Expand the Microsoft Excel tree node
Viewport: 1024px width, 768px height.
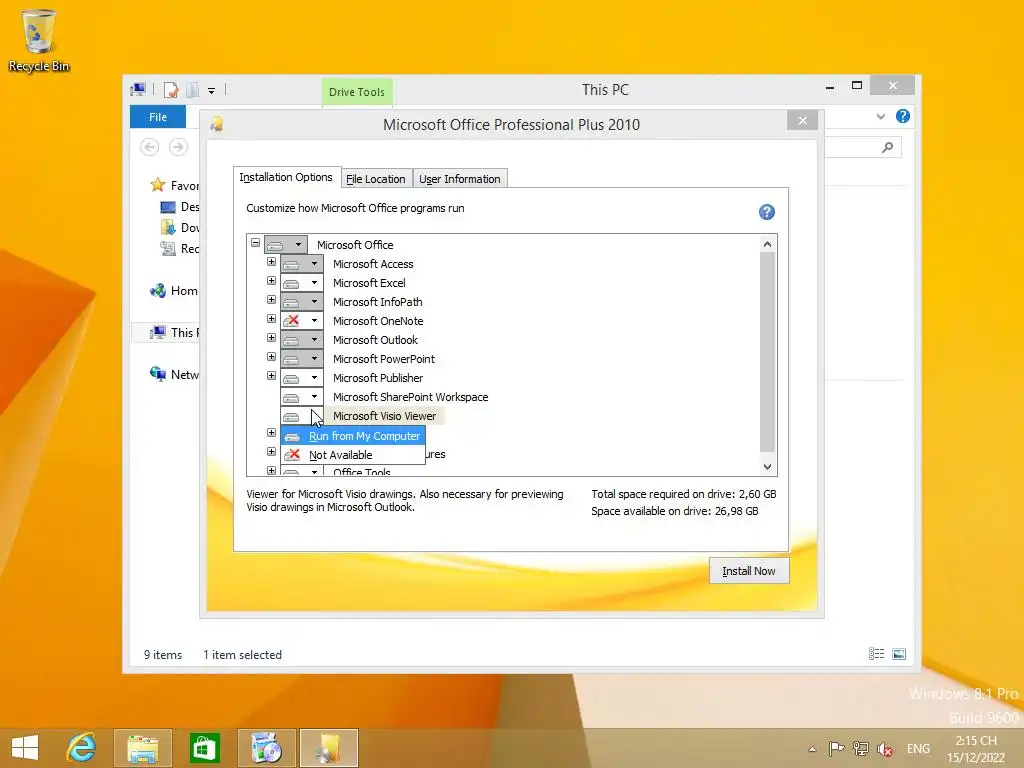tap(271, 281)
